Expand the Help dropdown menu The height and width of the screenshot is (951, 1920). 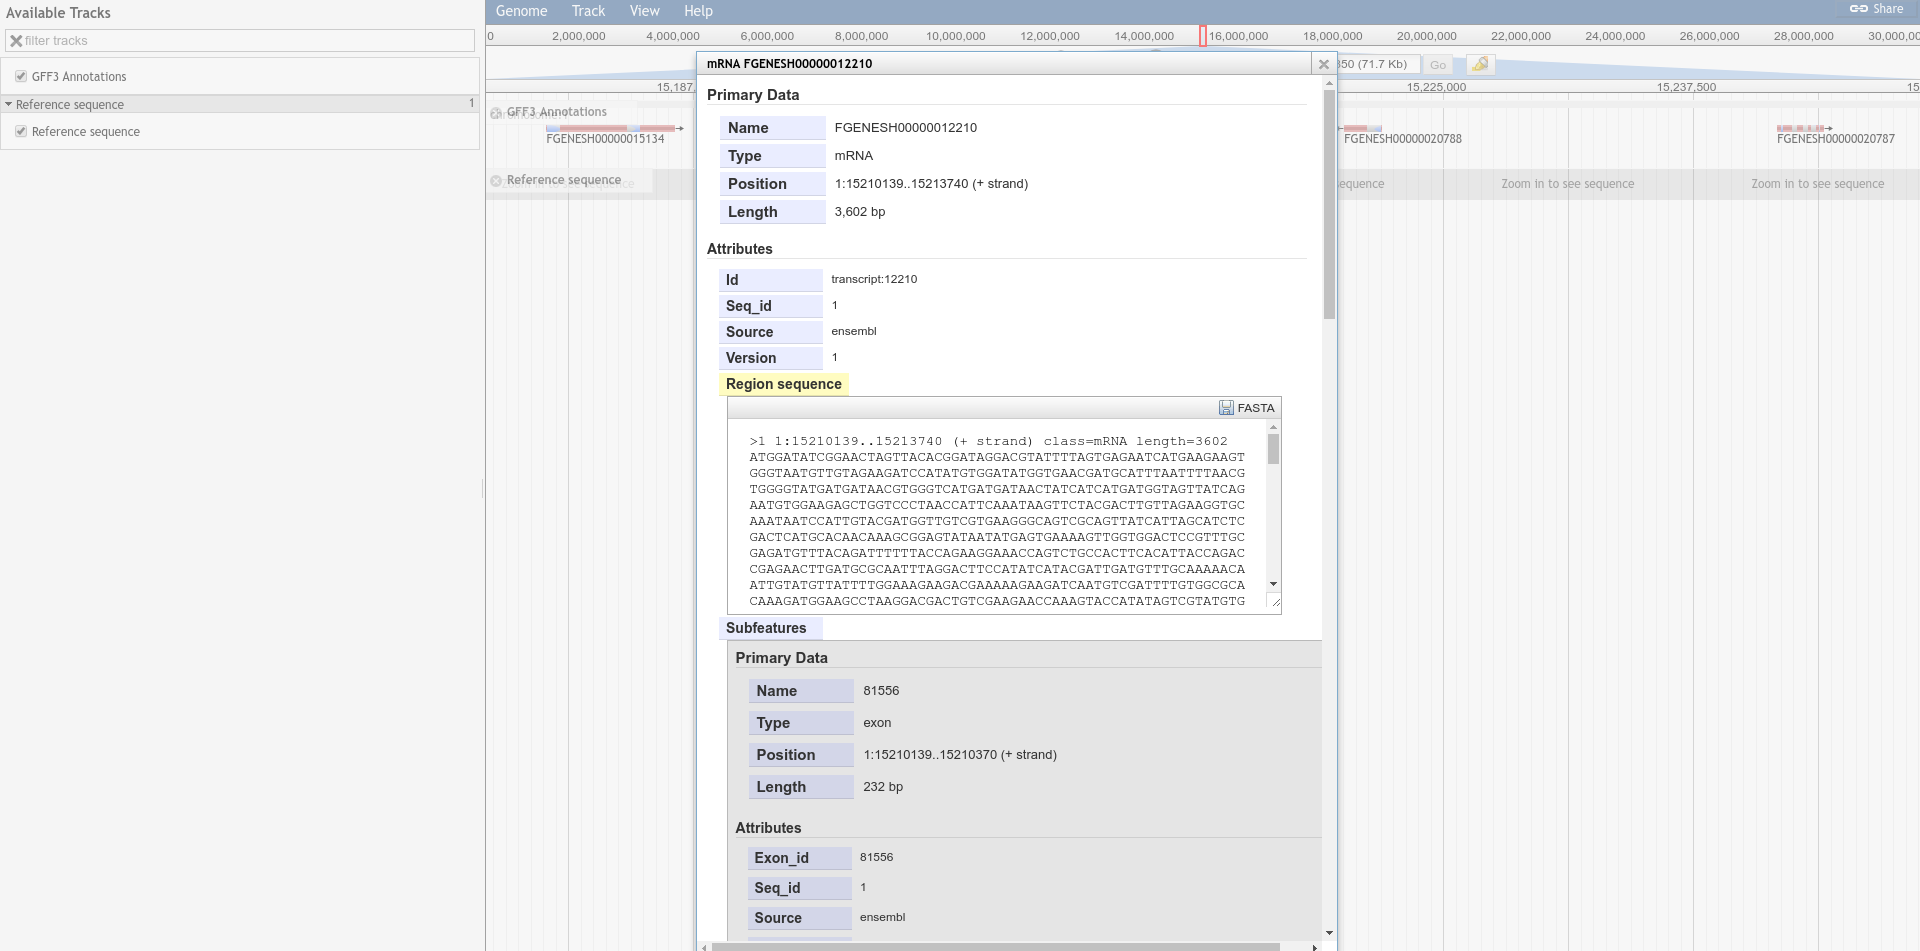(x=698, y=11)
